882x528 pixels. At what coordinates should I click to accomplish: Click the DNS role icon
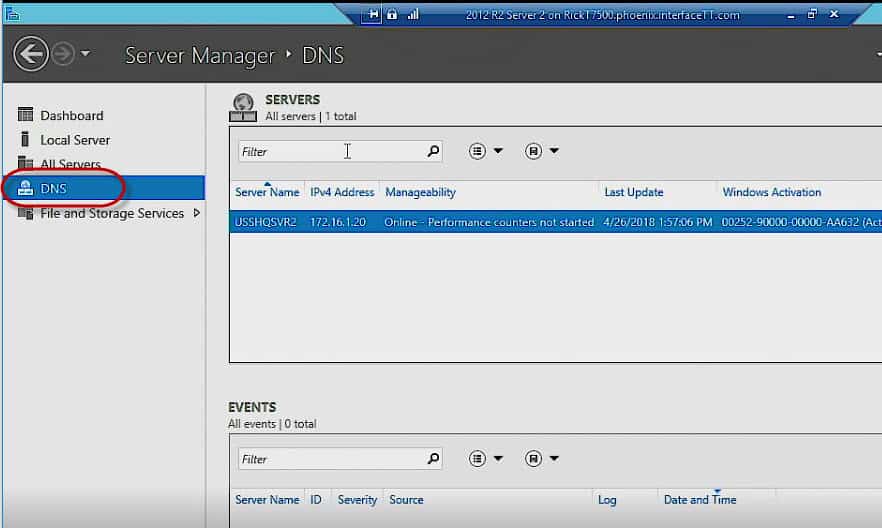[25, 188]
